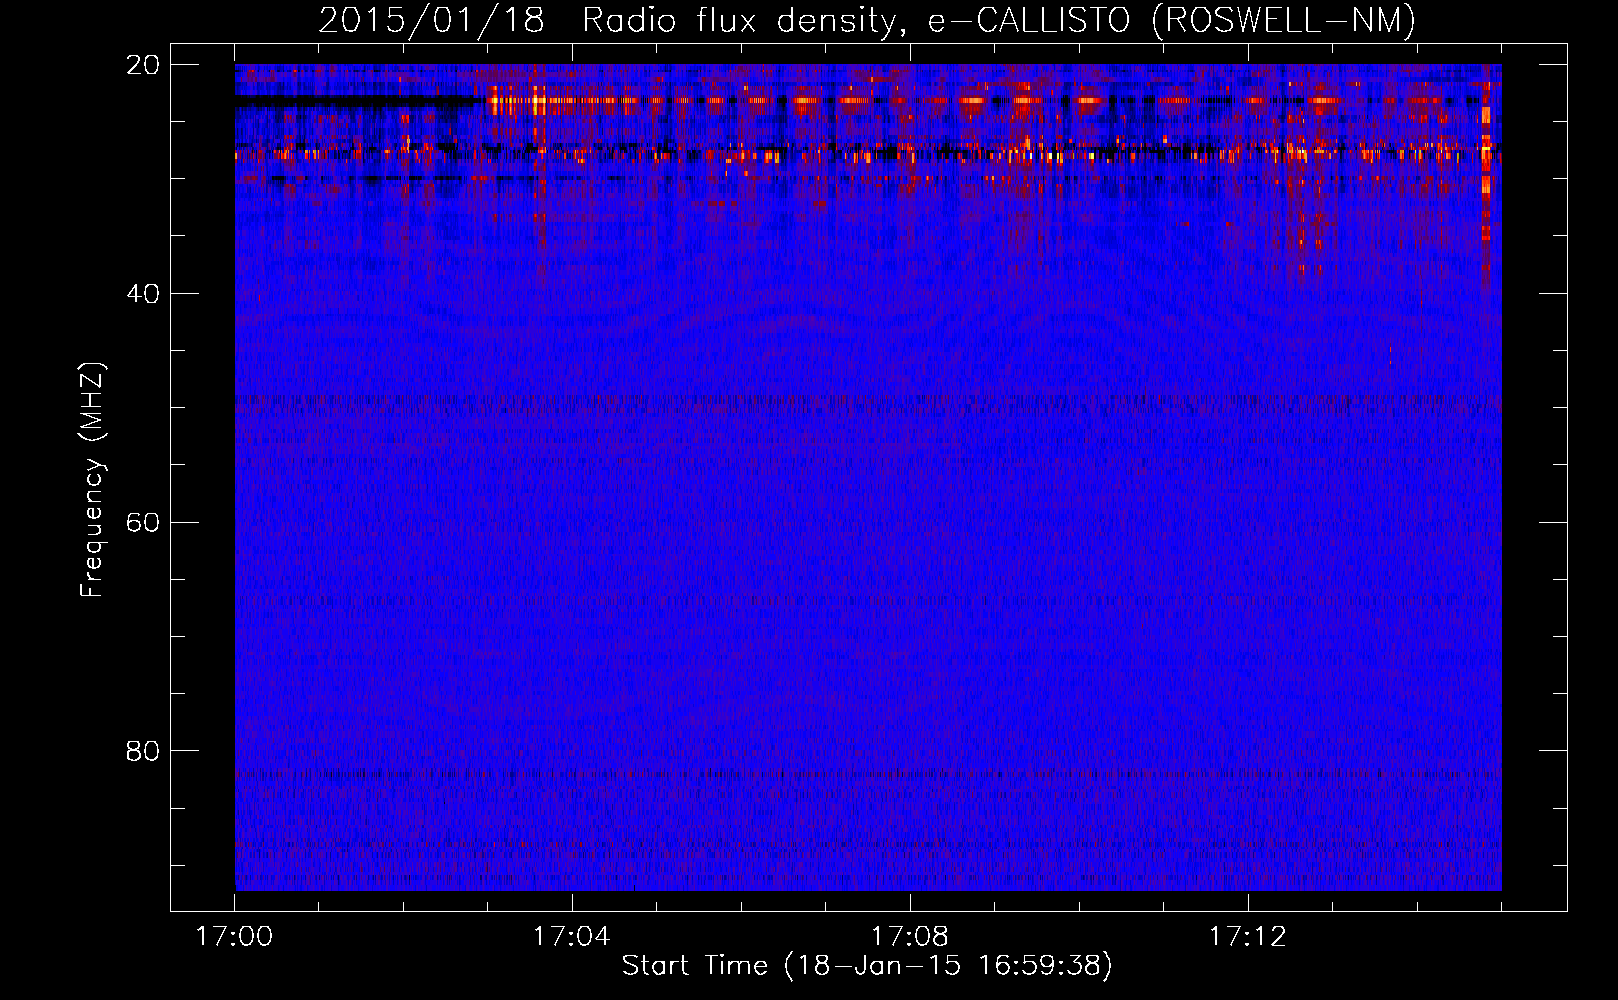Click the 'Start Time (18-Jan-15 16:59:38)' axis label
Screen dimensions: 1618x1000
click(867, 966)
